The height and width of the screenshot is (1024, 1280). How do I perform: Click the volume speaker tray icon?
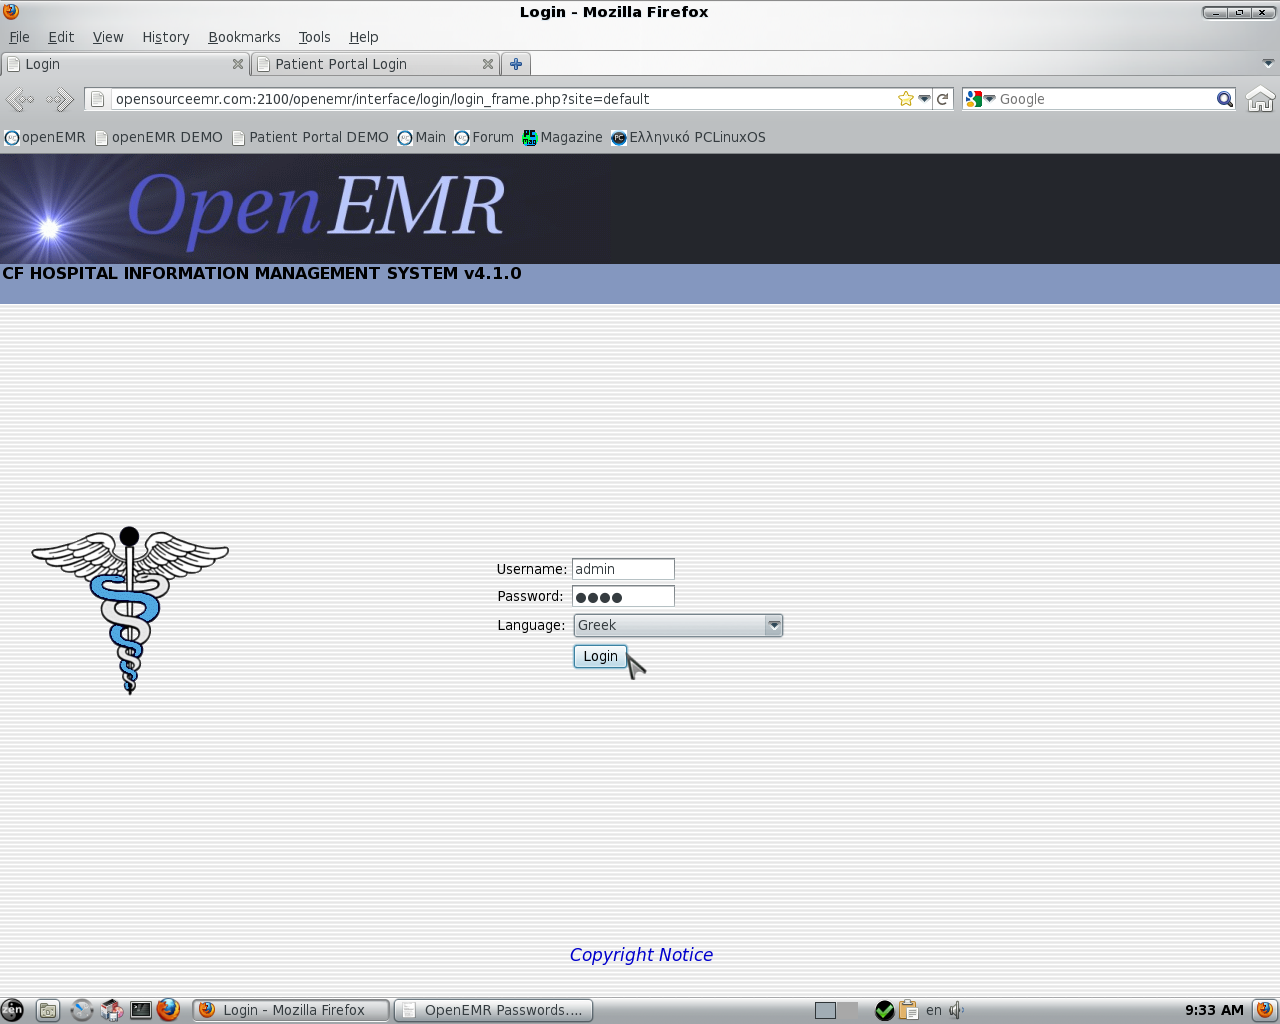[x=956, y=1010]
